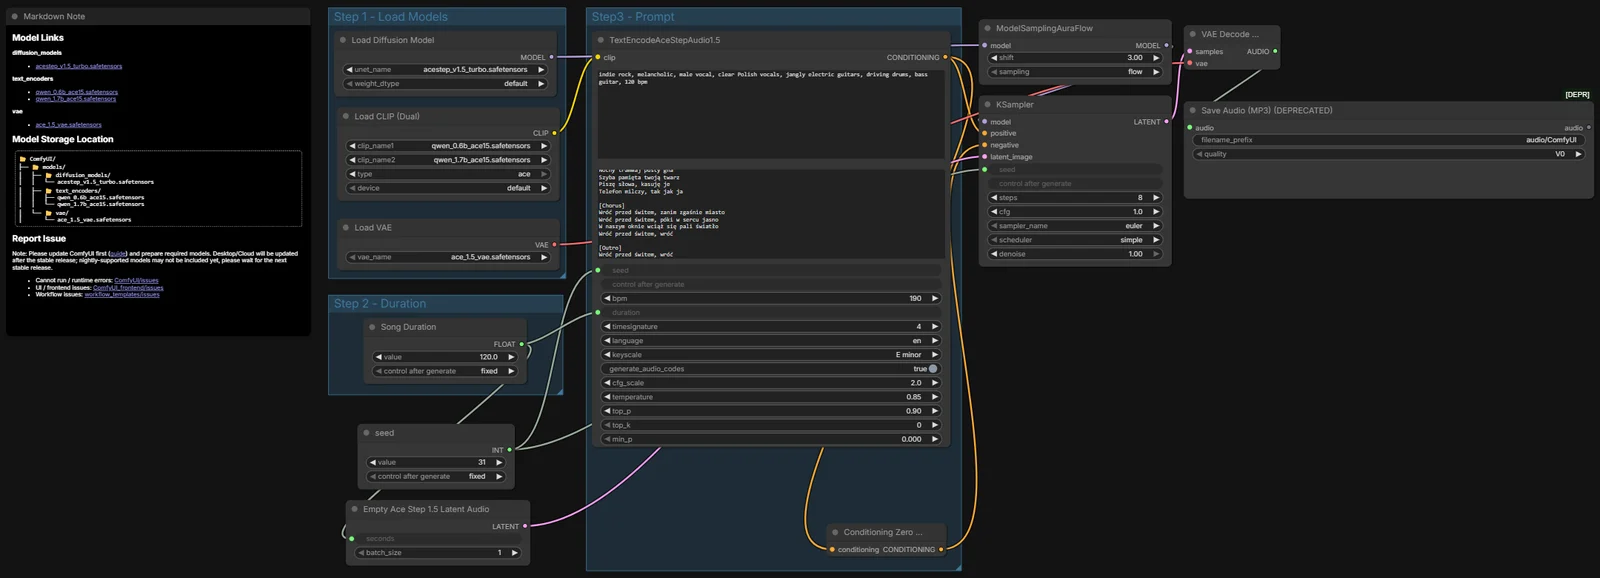Open the clip_name1 selector
The height and width of the screenshot is (578, 1600).
pyautogui.click(x=448, y=146)
